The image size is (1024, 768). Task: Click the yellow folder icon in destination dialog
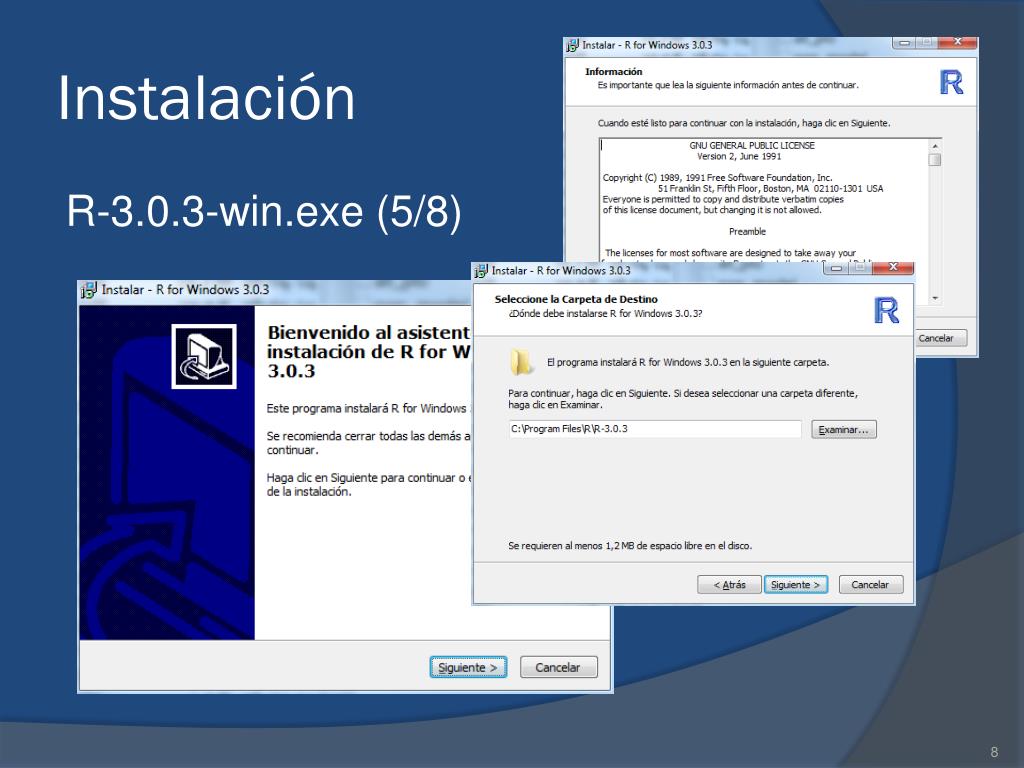coord(520,362)
